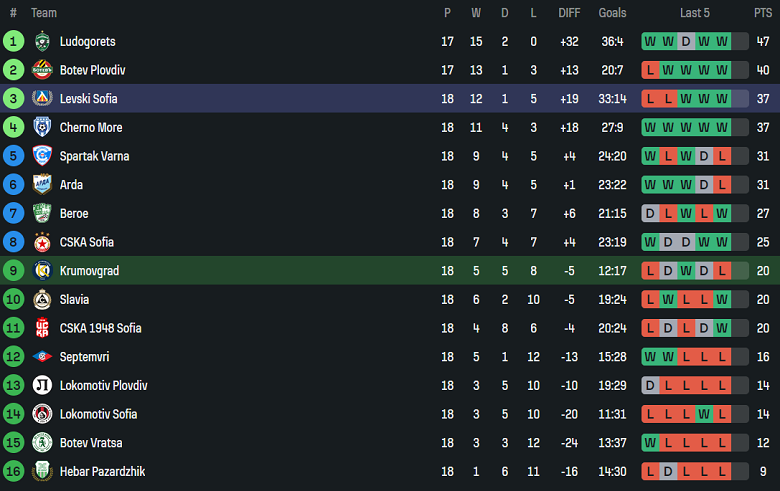Click the CSKA 1948 Sofia logo
This screenshot has height=491, width=780.
[42, 328]
